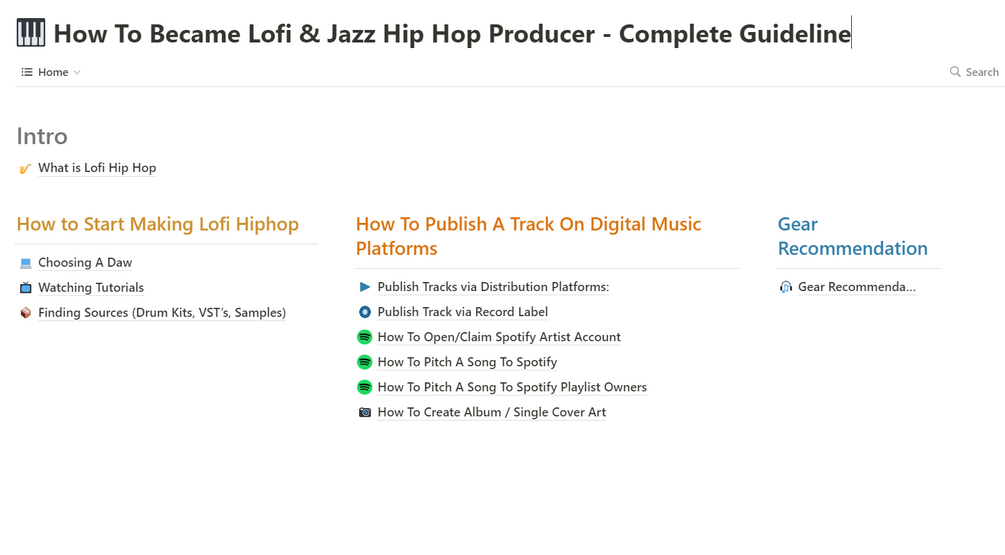The image size is (1005, 555).
Task: Click the list icon beside Home
Action: coord(27,72)
